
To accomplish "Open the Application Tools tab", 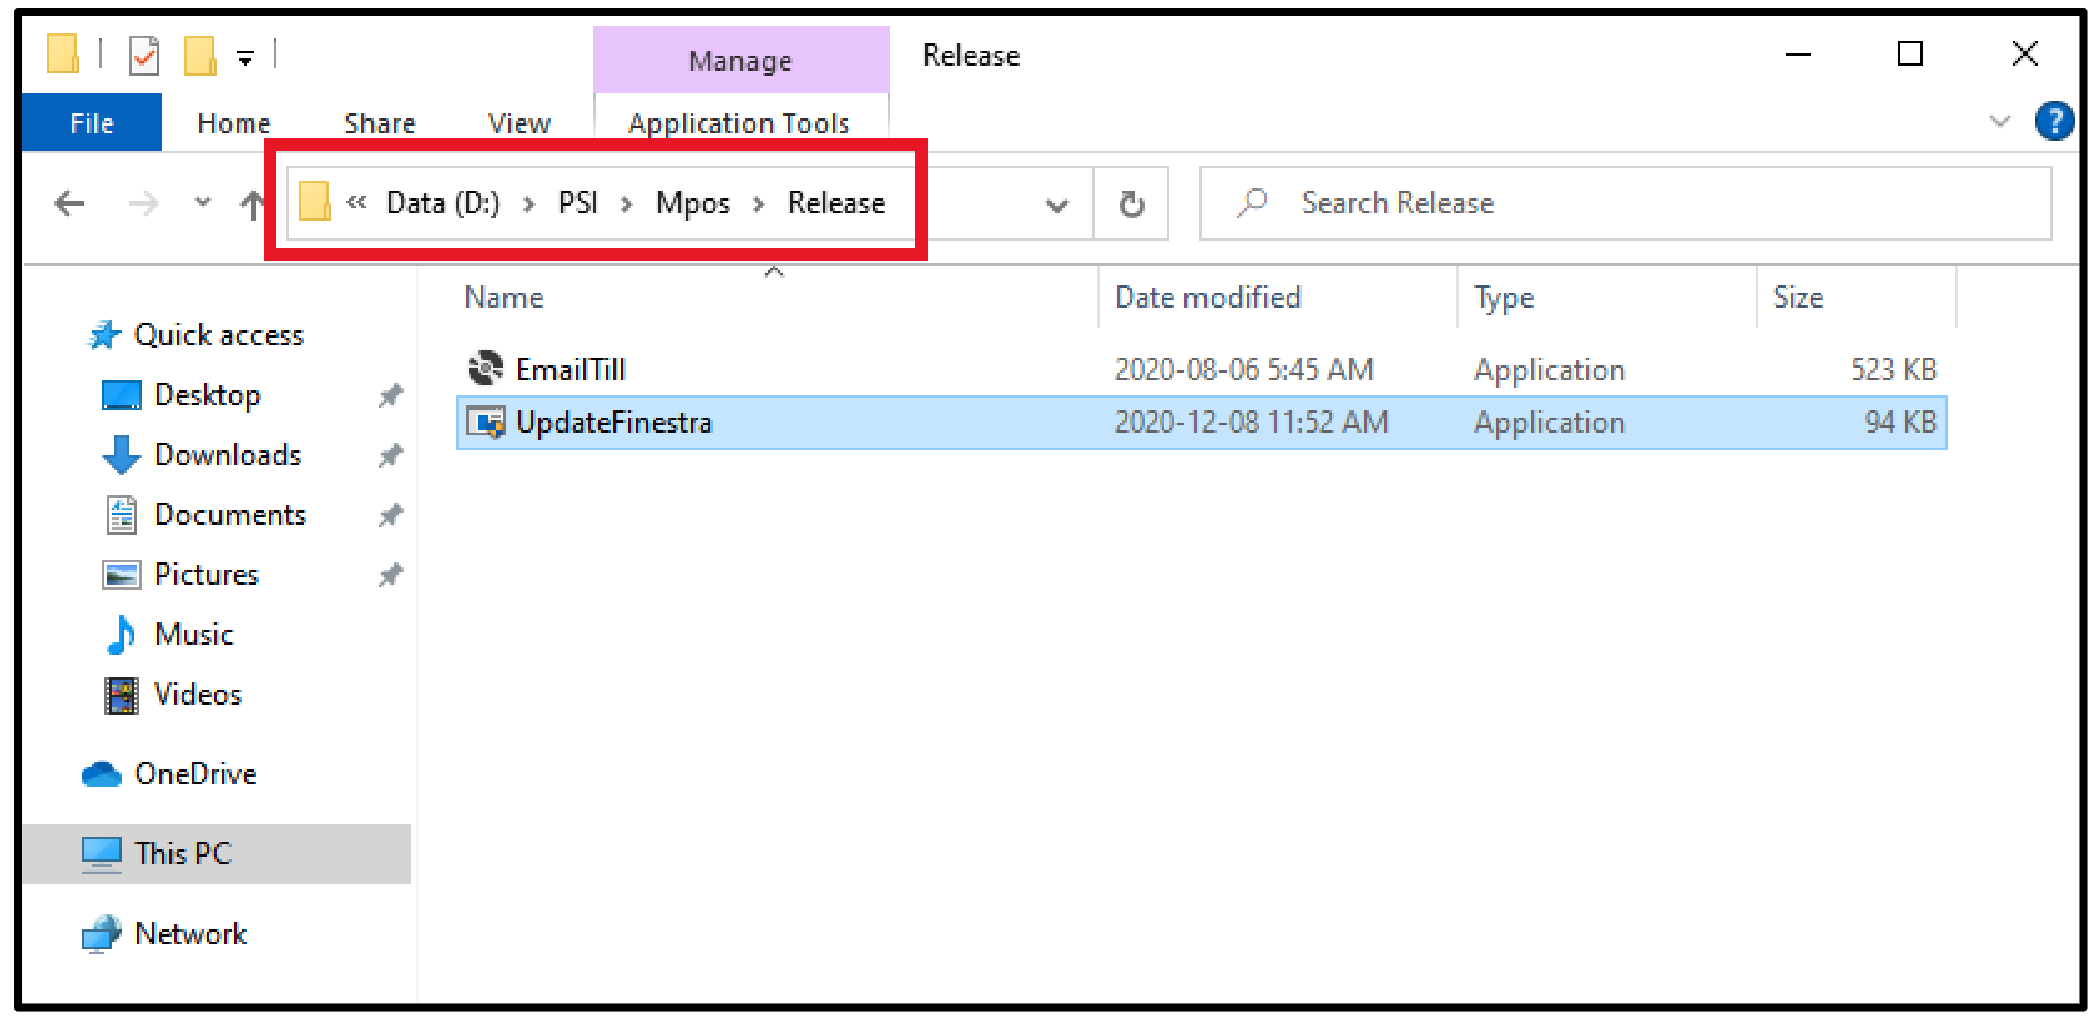I will point(739,123).
